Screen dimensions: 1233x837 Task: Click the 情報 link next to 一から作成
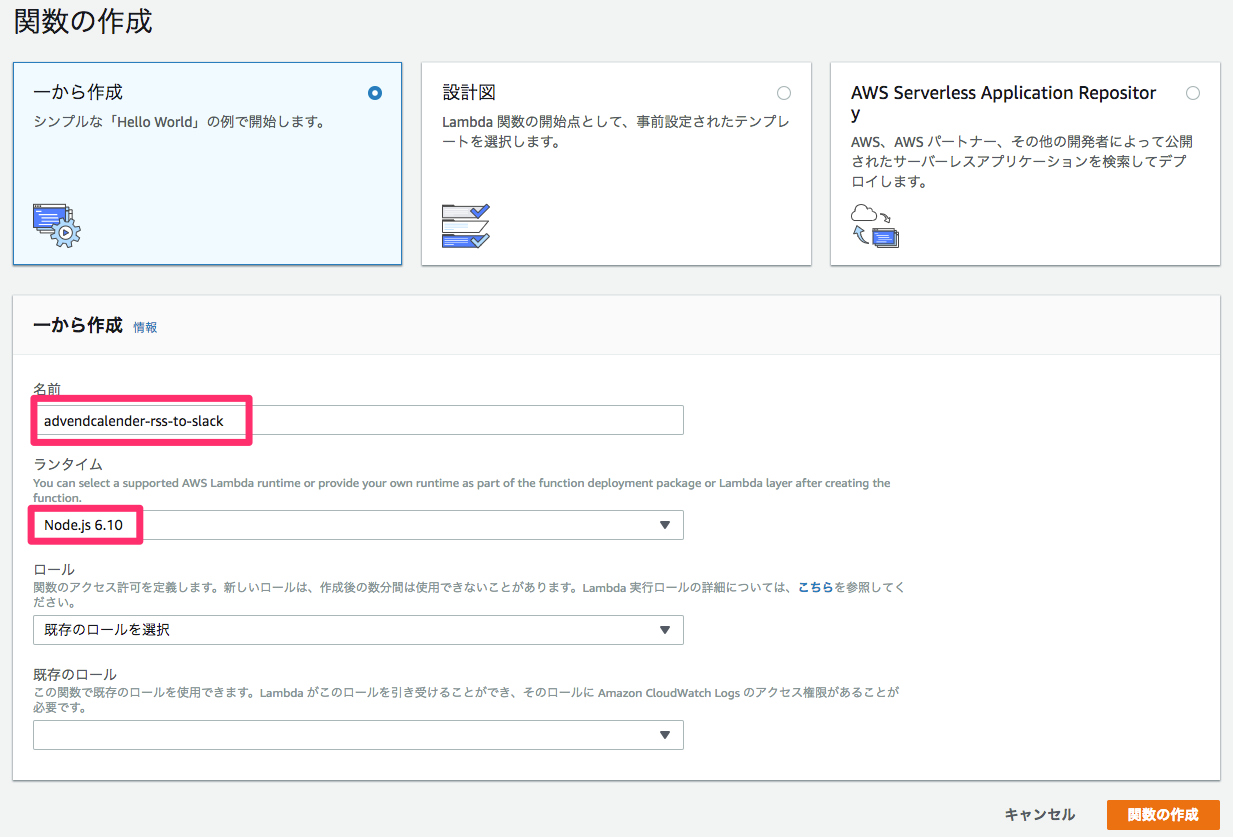145,327
